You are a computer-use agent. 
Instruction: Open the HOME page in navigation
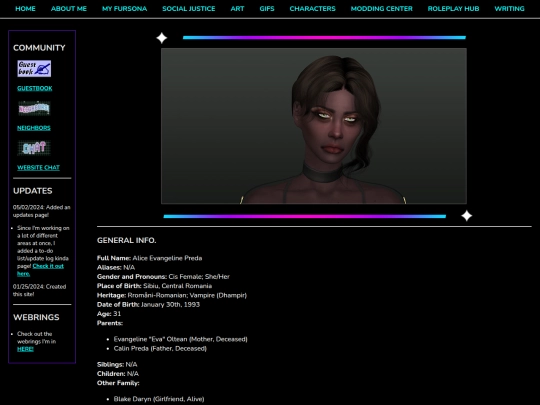[x=25, y=9]
